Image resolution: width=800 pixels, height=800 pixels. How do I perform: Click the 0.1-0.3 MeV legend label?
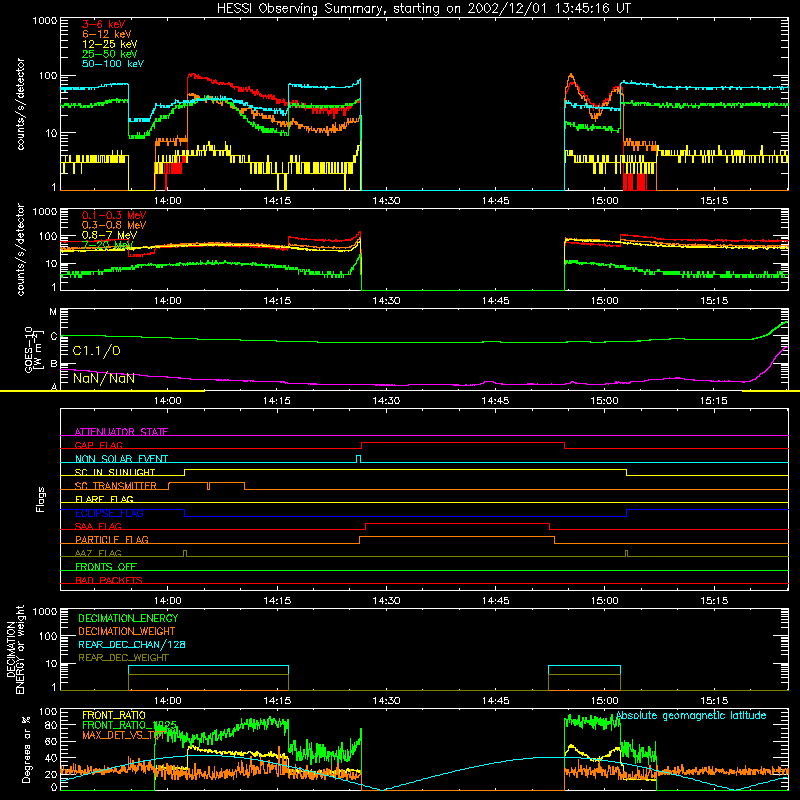point(114,215)
